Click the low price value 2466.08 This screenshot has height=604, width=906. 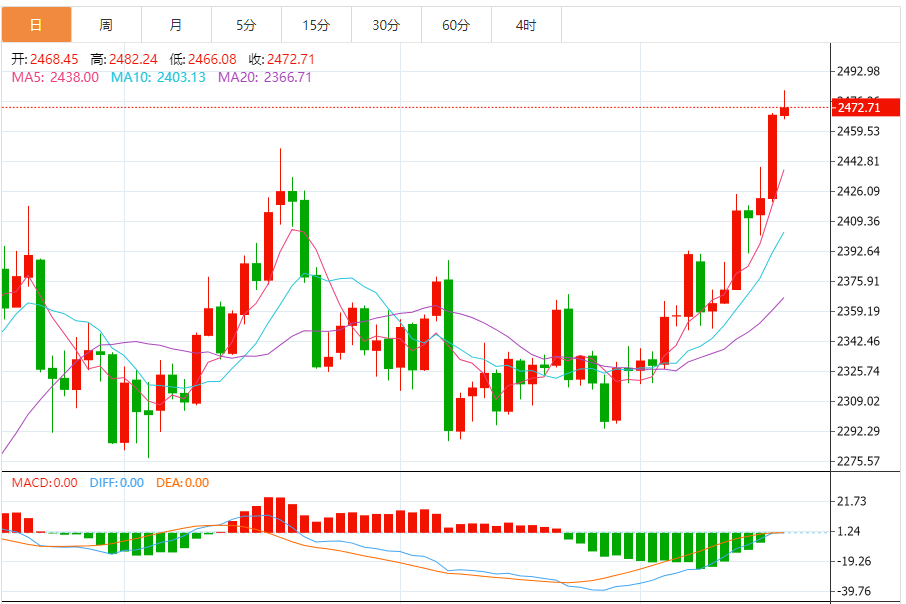point(212,60)
